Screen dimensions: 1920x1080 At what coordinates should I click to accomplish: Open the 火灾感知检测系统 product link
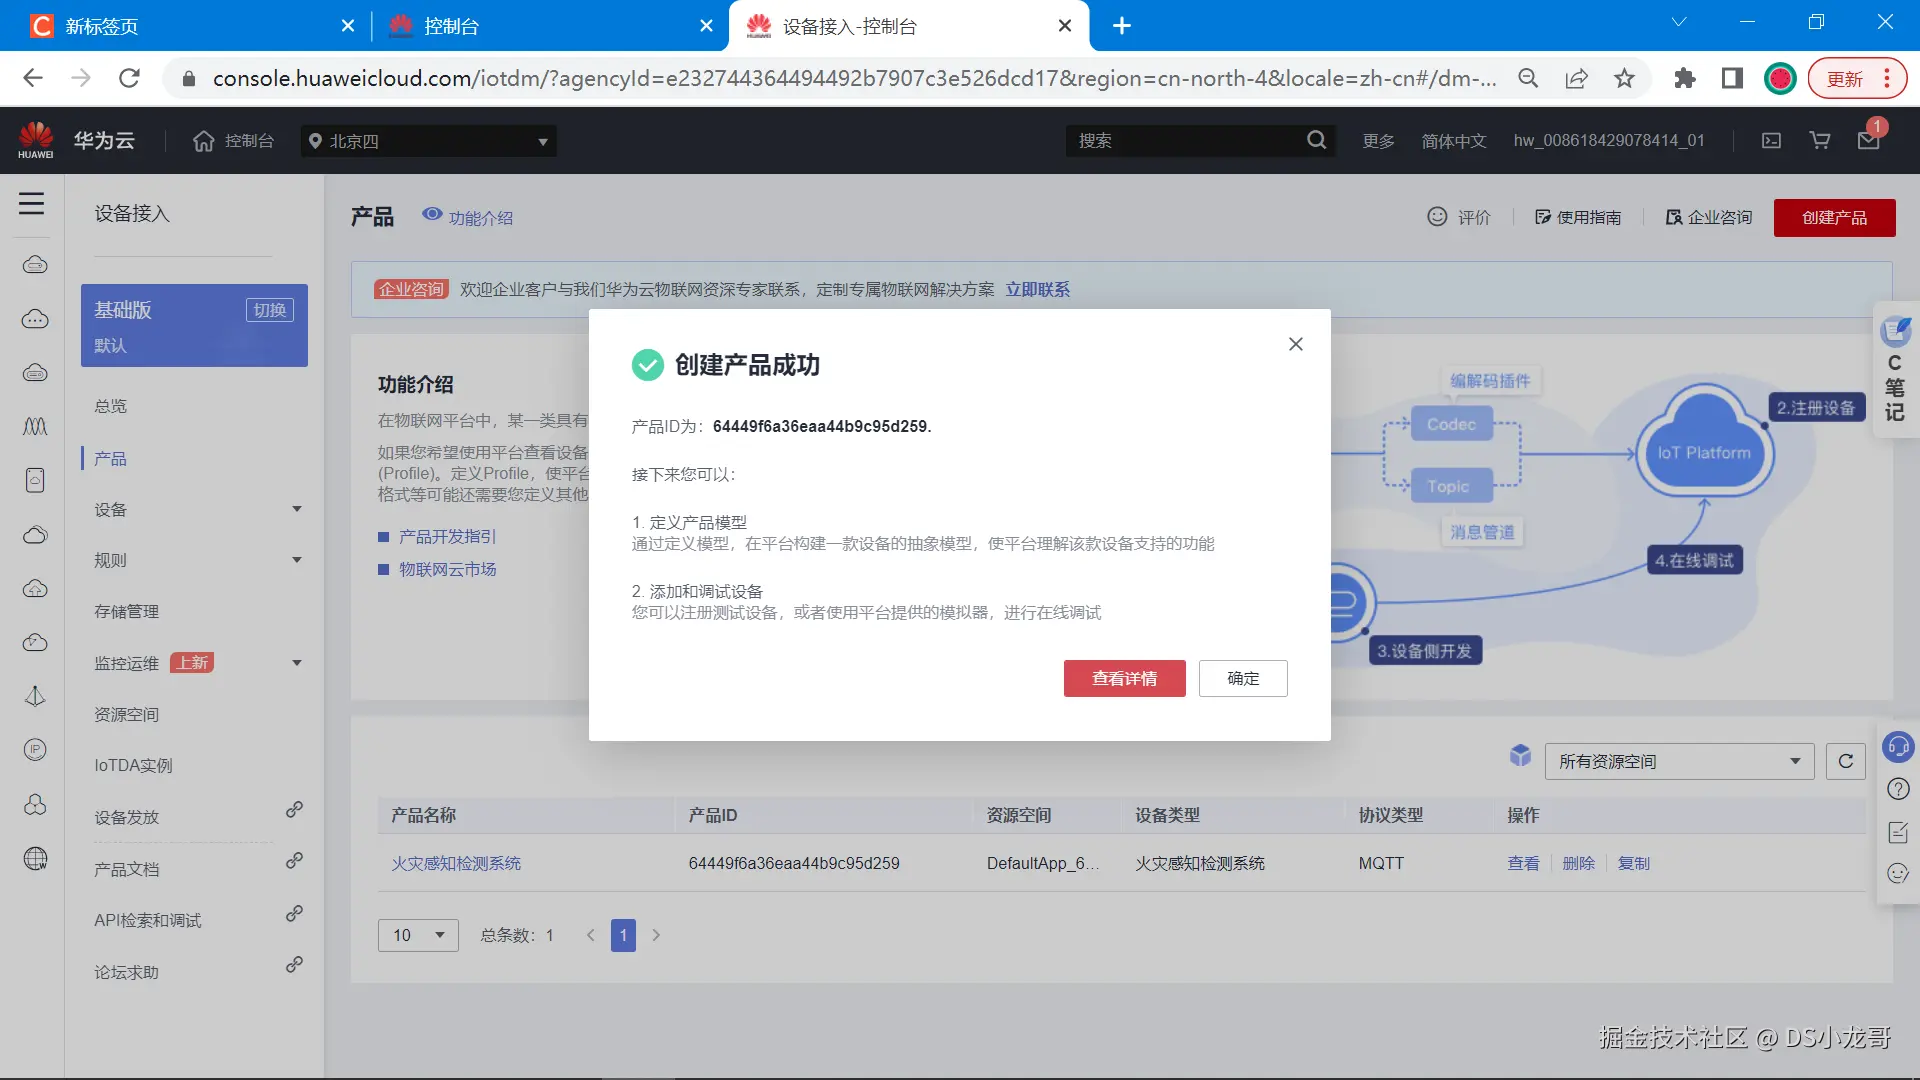(x=456, y=864)
